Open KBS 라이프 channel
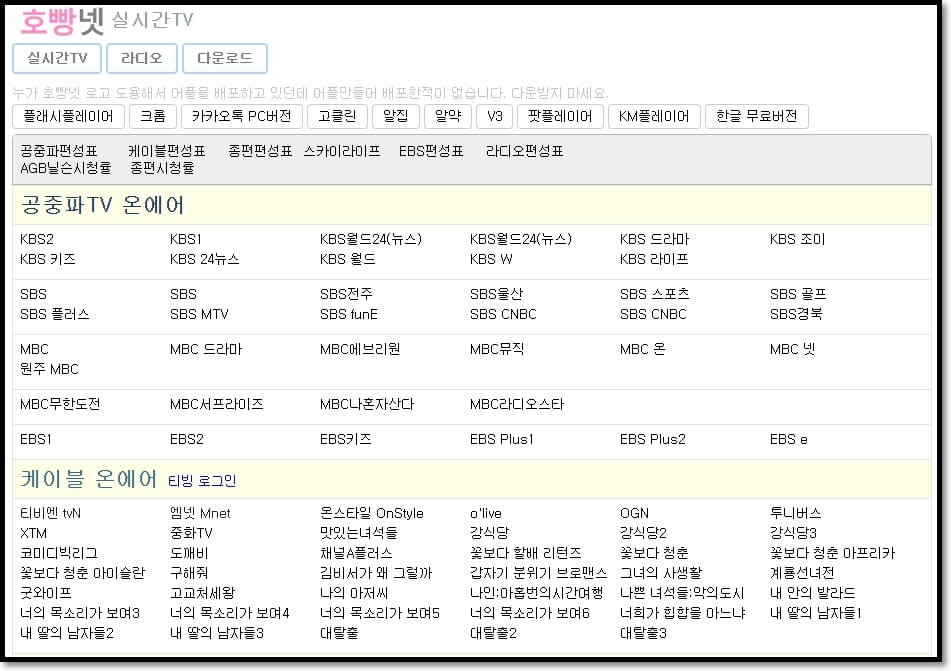 [x=654, y=259]
